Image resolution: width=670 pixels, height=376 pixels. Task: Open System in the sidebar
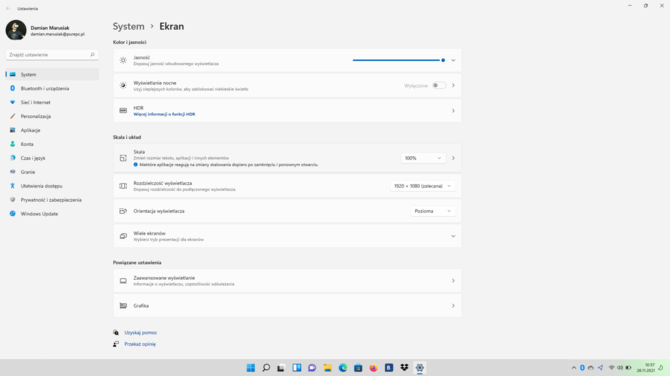pyautogui.click(x=52, y=74)
